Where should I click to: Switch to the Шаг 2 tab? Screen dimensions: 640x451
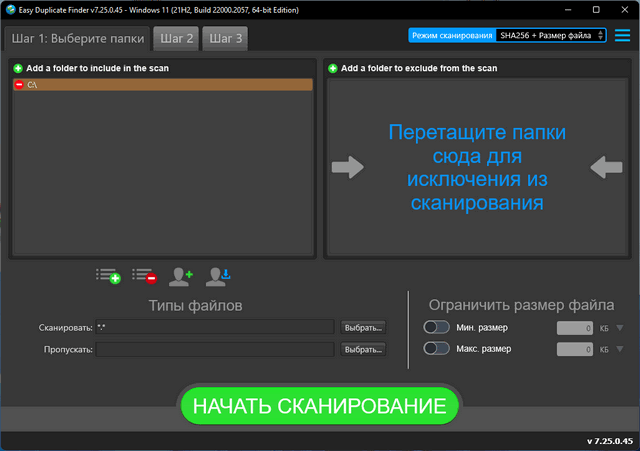[175, 39]
